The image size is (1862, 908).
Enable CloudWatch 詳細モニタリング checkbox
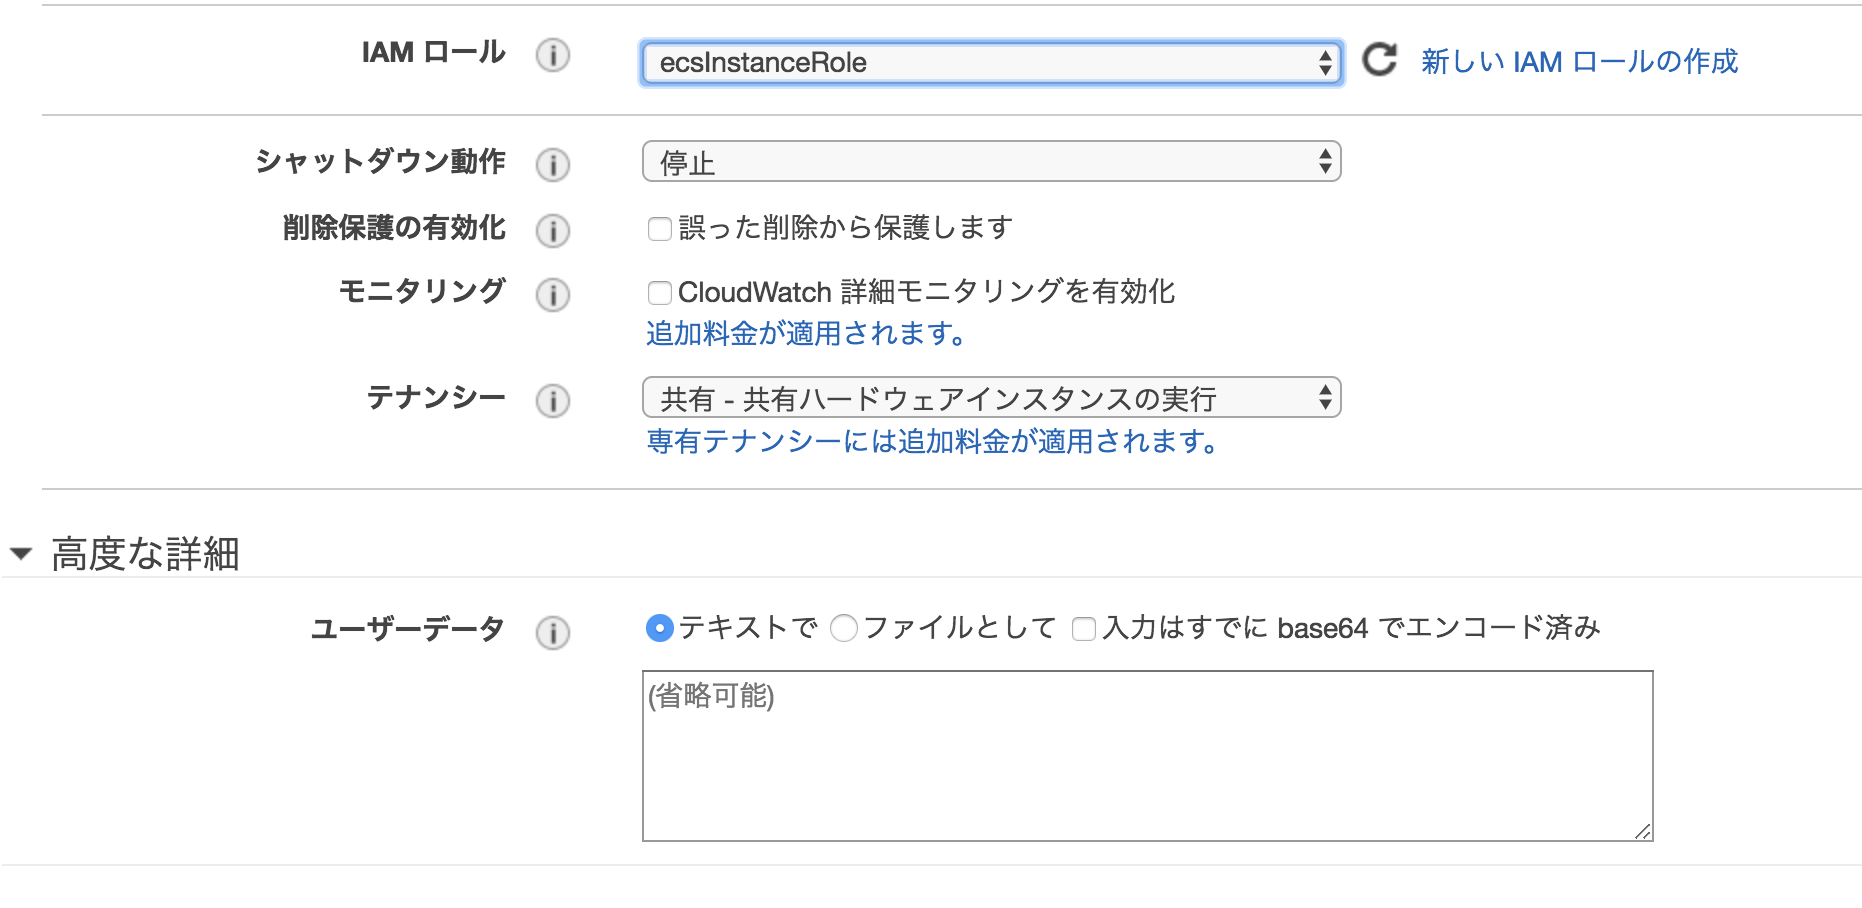tap(660, 293)
